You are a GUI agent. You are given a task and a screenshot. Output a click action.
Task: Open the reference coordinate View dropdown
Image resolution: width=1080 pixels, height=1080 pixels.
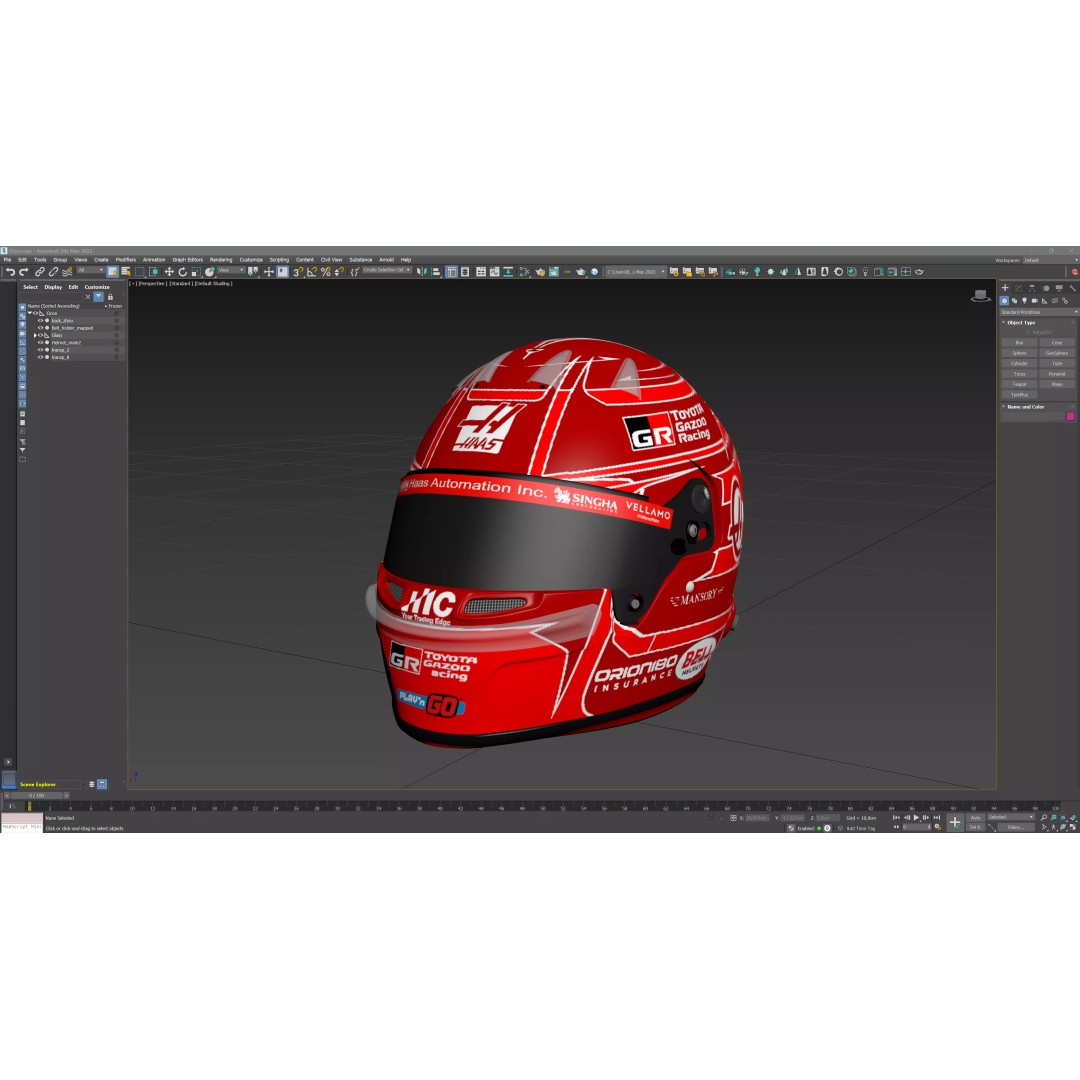(x=231, y=271)
